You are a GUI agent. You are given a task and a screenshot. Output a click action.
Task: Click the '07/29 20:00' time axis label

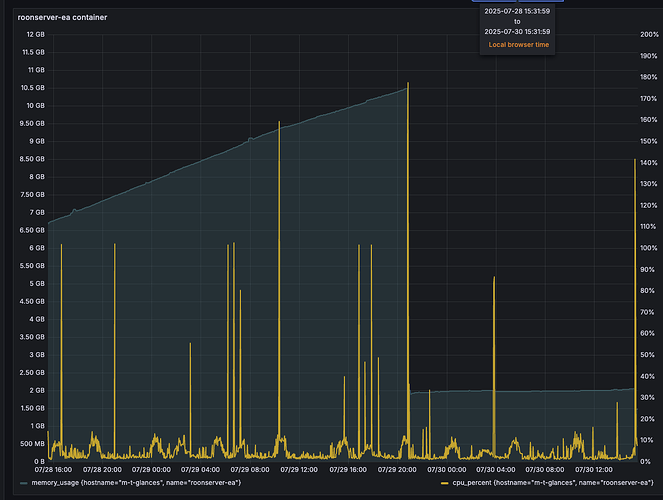click(397, 470)
